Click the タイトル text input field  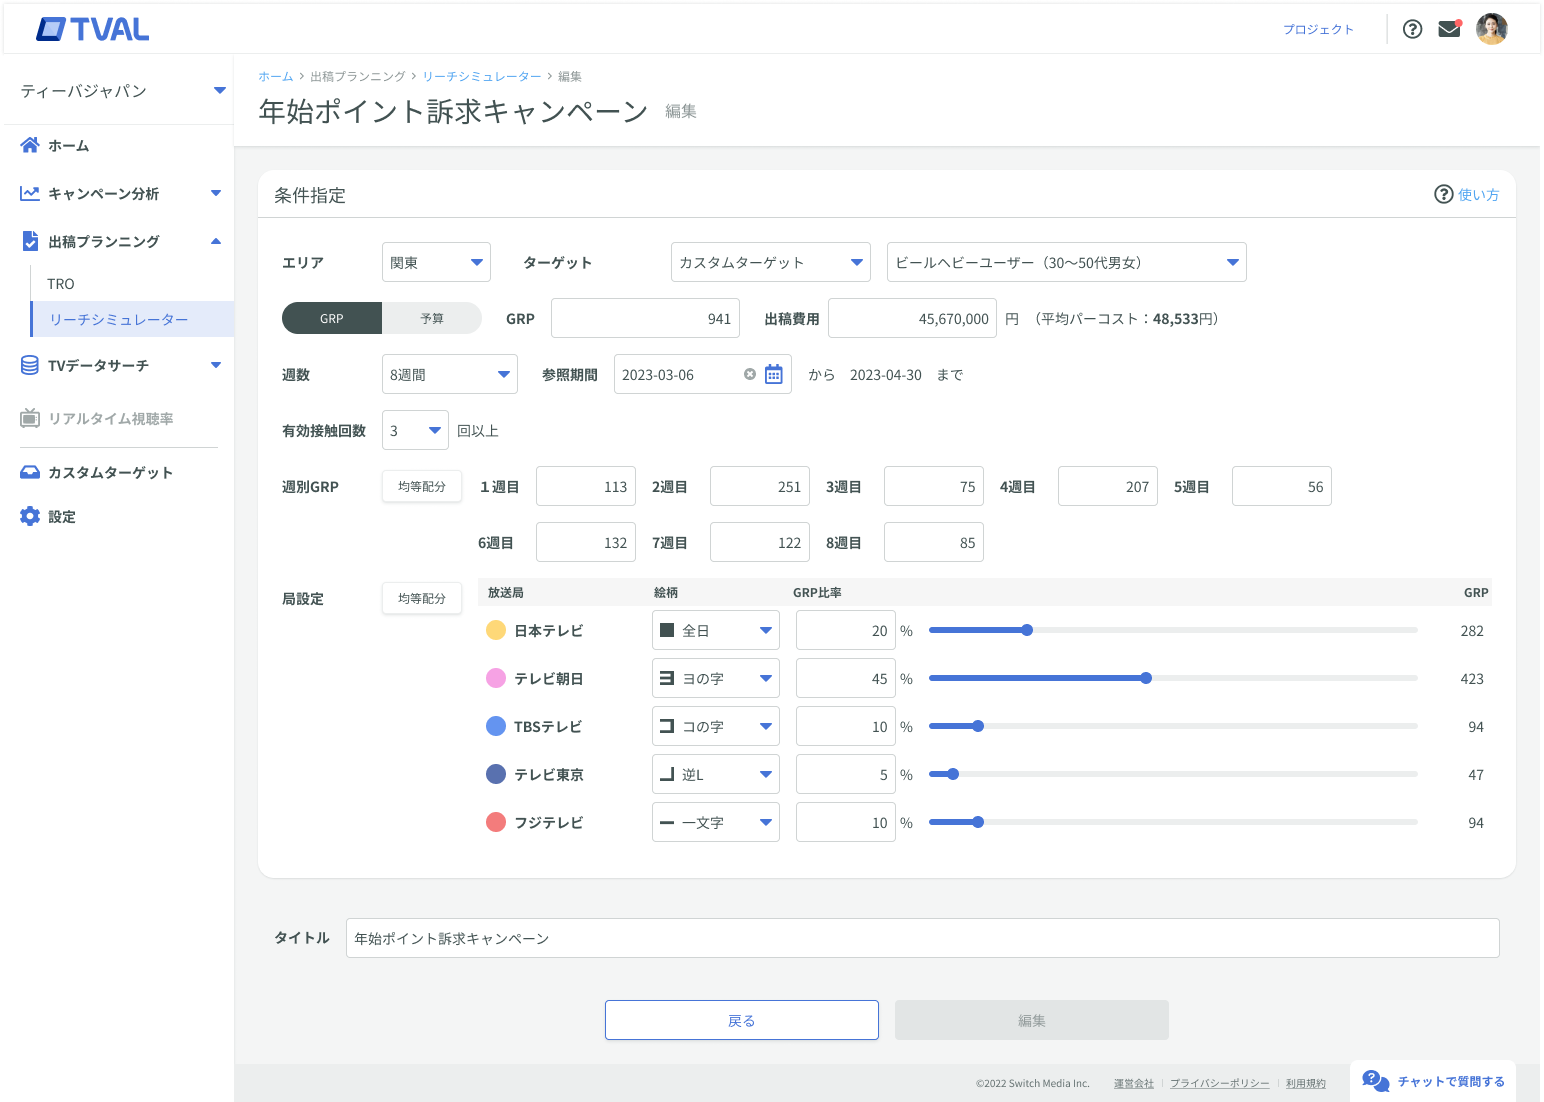point(921,938)
